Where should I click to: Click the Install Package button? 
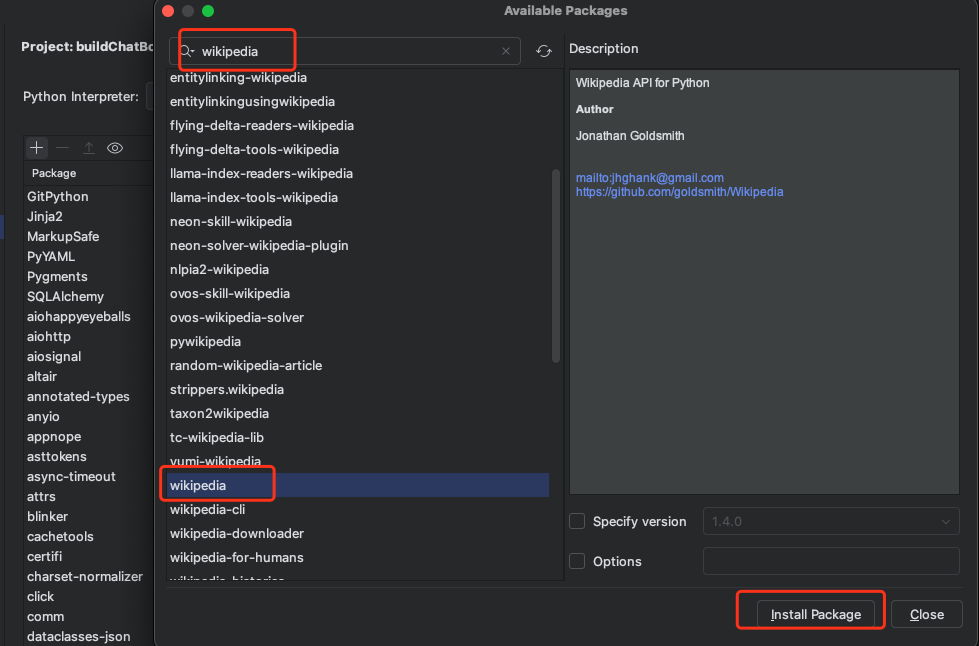(815, 614)
